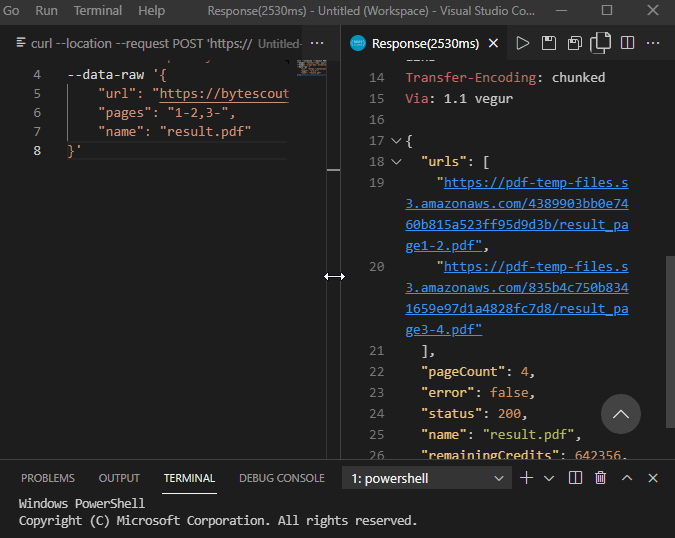Click the "pageCount": 4 entry in response
This screenshot has height=538, width=675.
click(x=478, y=371)
